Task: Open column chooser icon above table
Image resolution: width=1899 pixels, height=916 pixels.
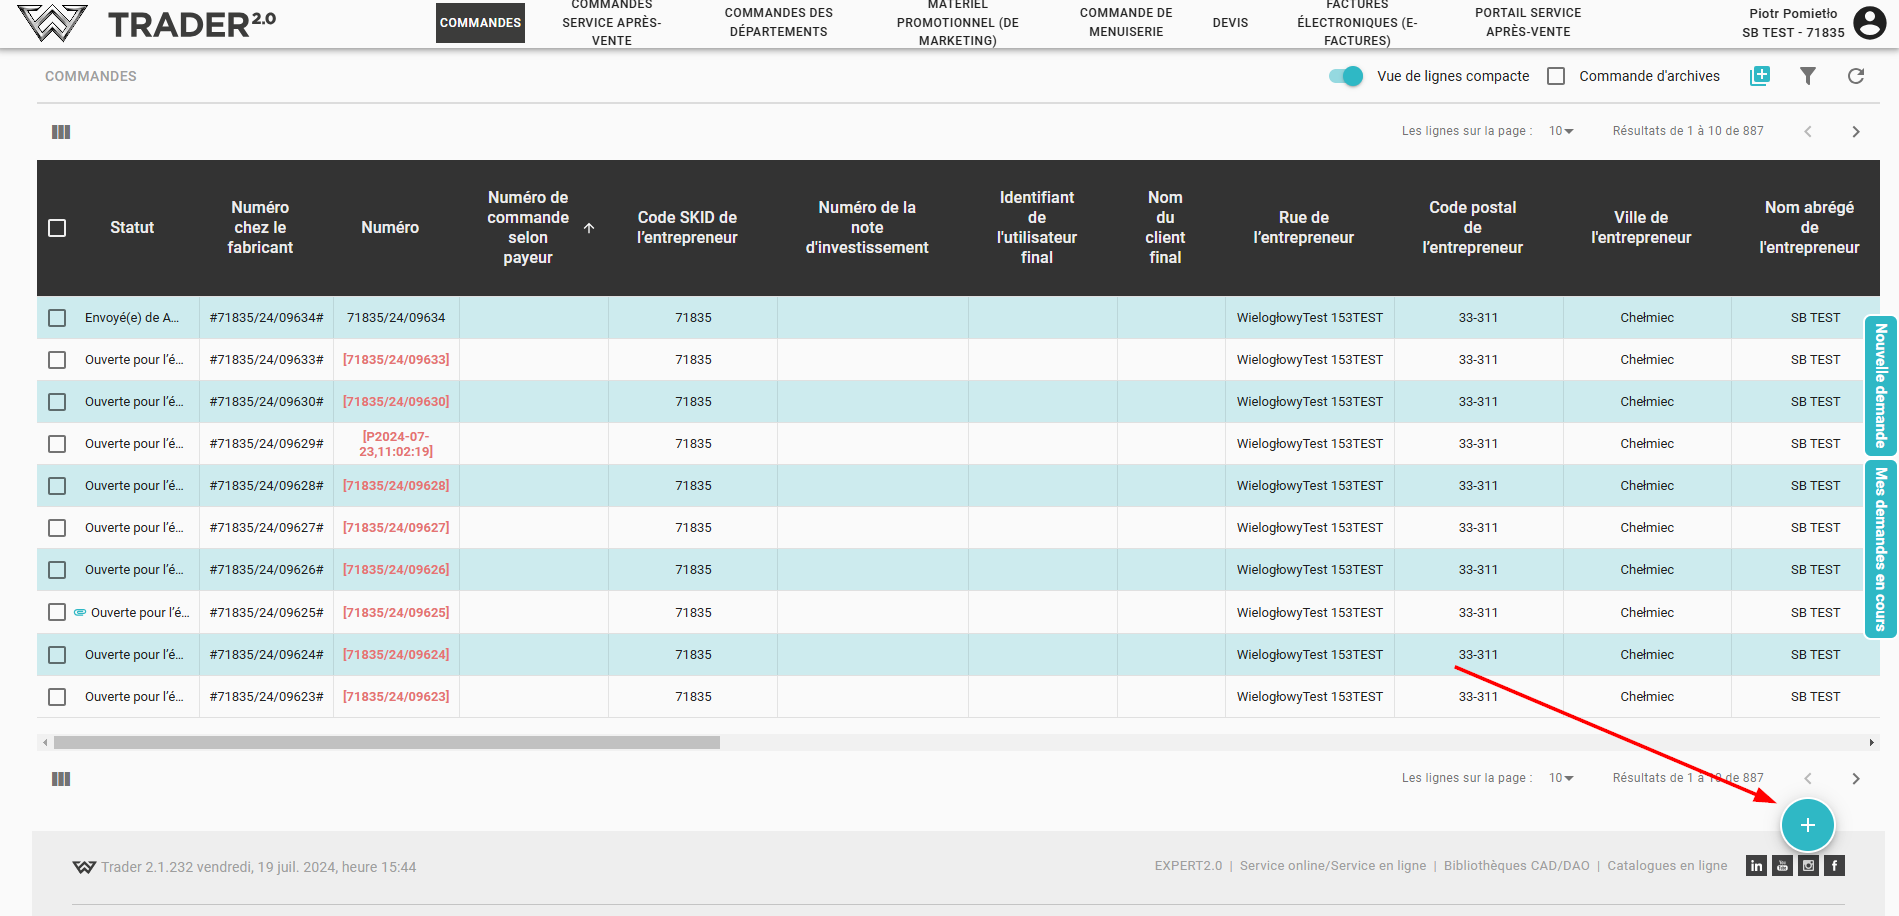Action: (x=61, y=132)
